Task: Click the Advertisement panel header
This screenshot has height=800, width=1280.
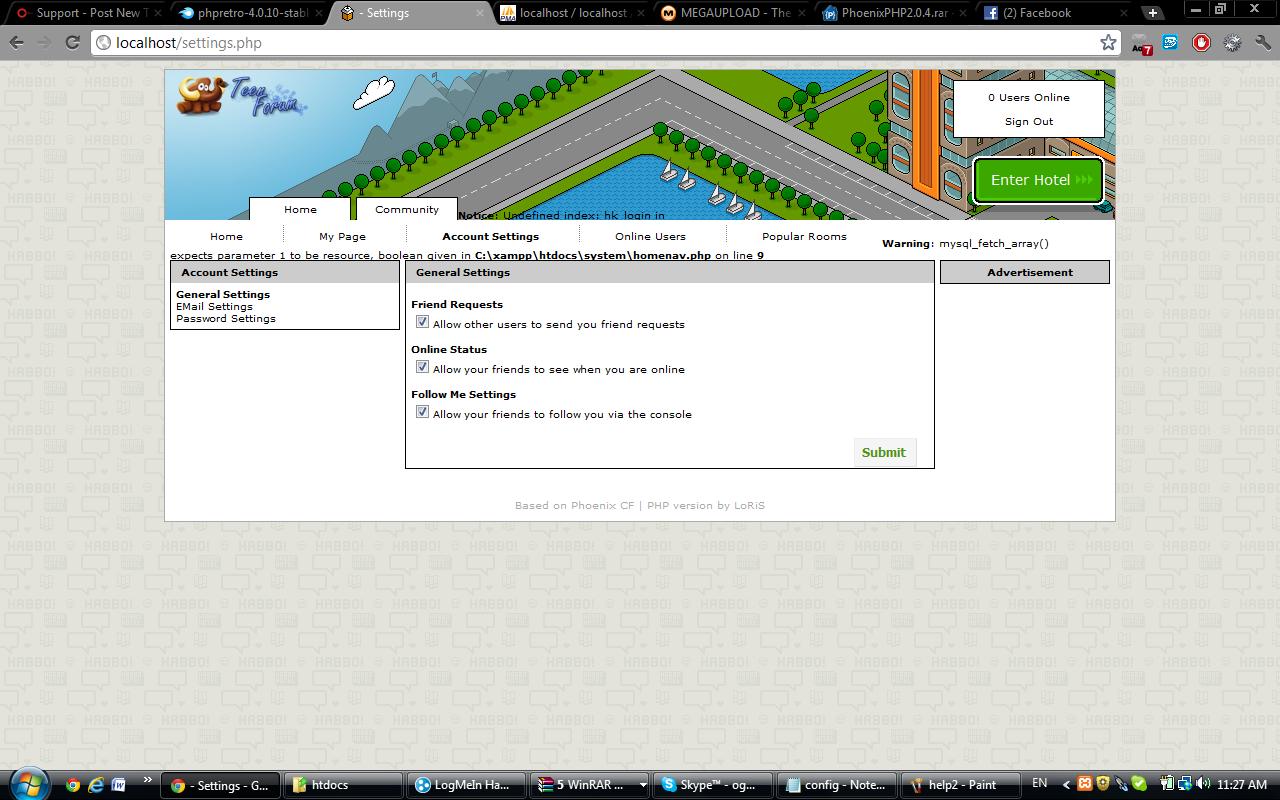Action: tap(1025, 272)
